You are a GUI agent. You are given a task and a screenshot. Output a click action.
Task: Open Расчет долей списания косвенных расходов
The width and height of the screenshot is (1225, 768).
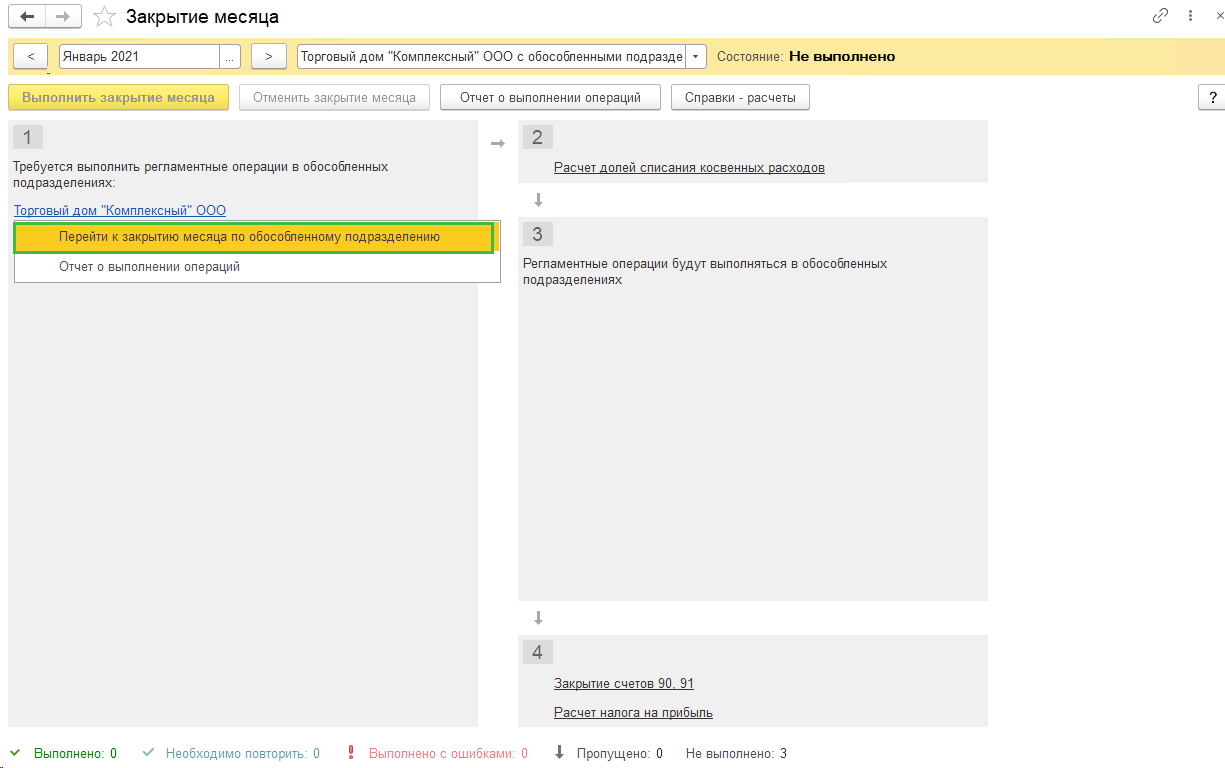click(x=689, y=168)
